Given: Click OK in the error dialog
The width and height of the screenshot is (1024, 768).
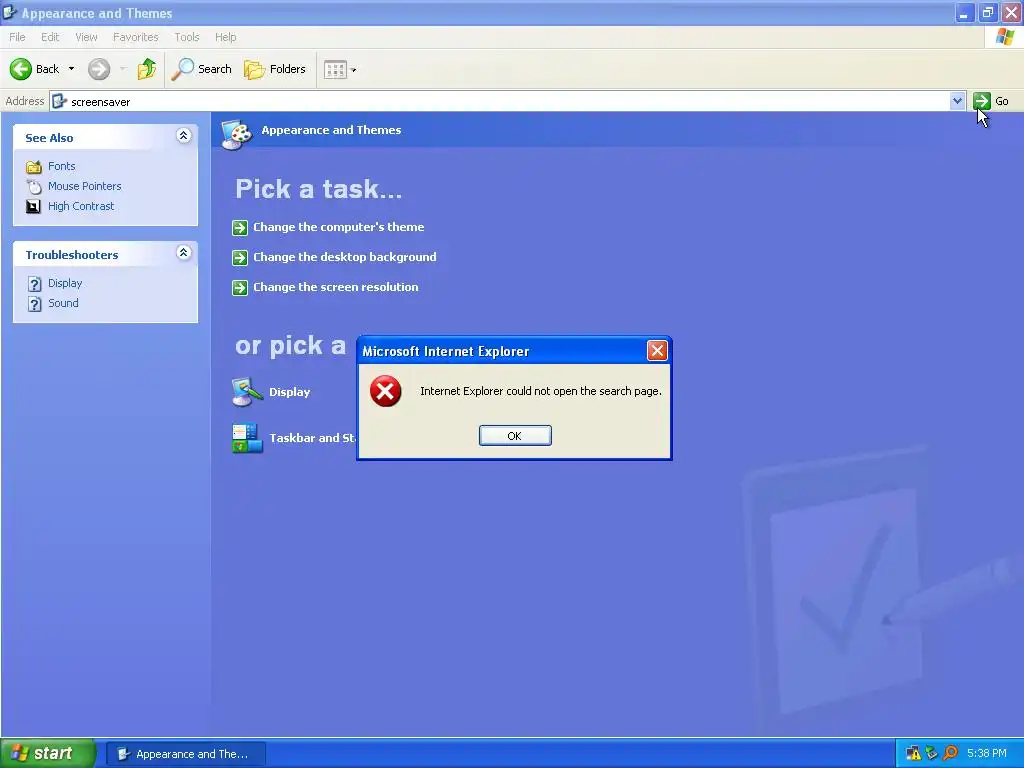Looking at the screenshot, I should tap(515, 436).
